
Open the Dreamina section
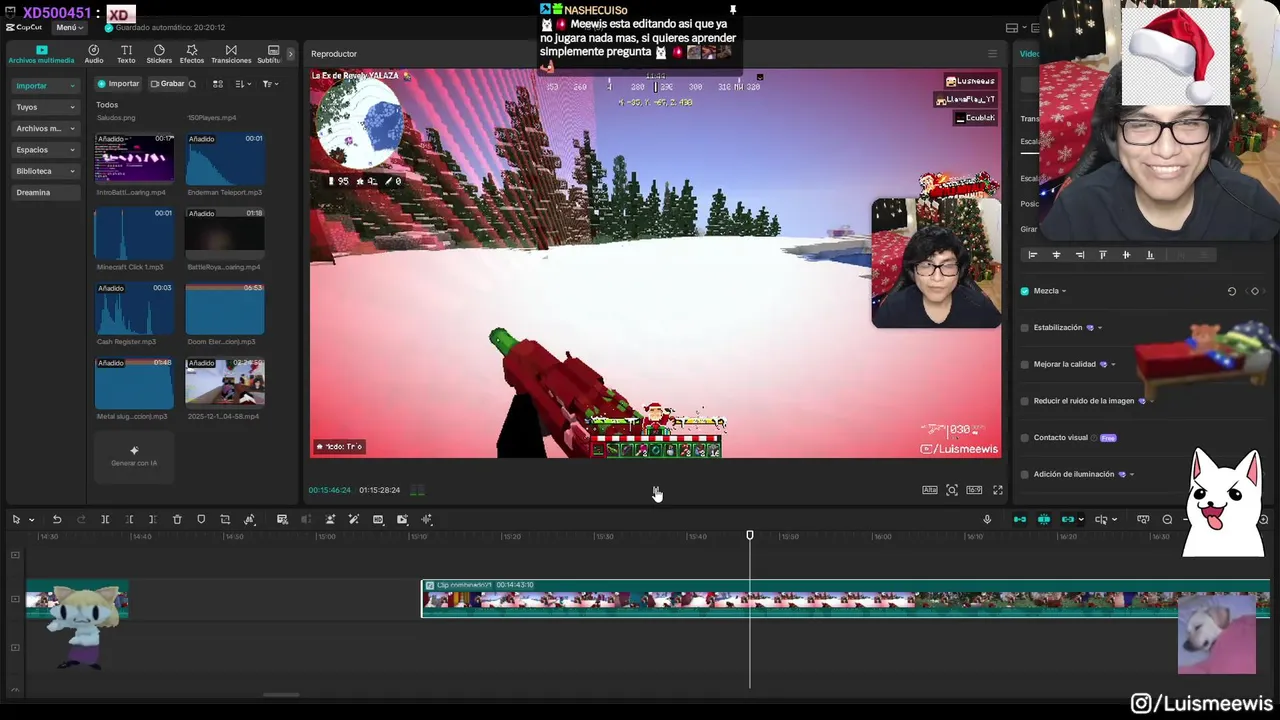(x=45, y=192)
